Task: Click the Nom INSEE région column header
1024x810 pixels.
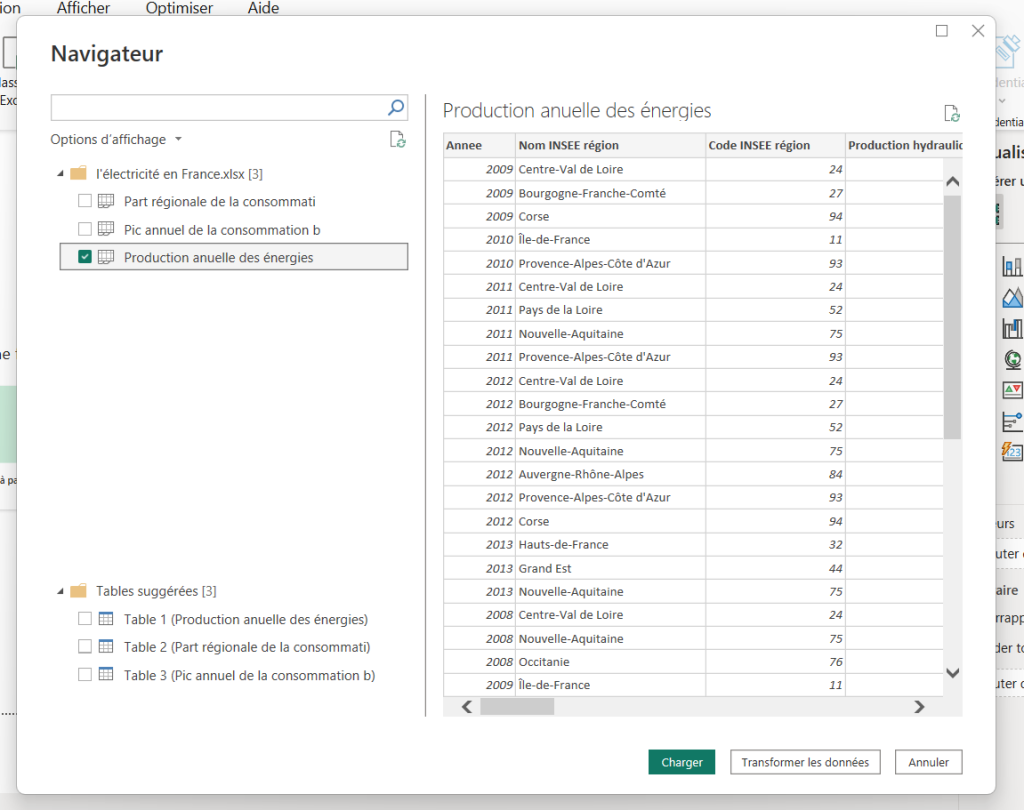Action: [x=611, y=145]
